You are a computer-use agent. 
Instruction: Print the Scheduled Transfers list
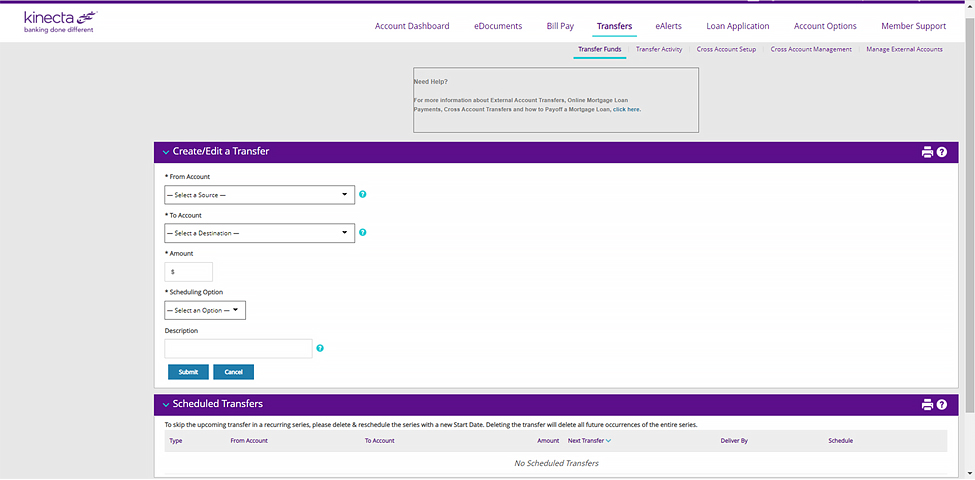tap(927, 404)
